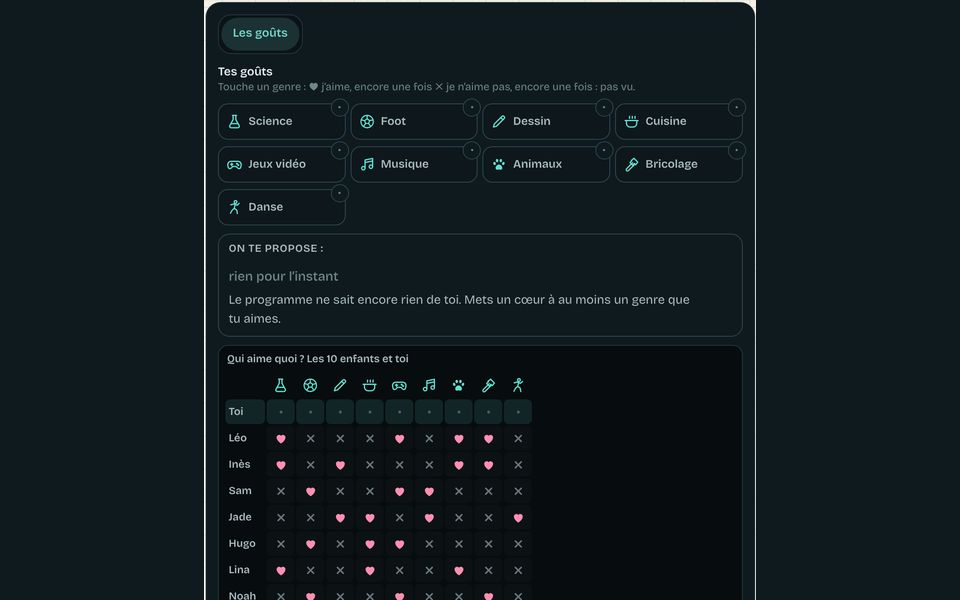This screenshot has height=600, width=960.
Task: Mark the Bricolage genre as liked
Action: [x=679, y=164]
